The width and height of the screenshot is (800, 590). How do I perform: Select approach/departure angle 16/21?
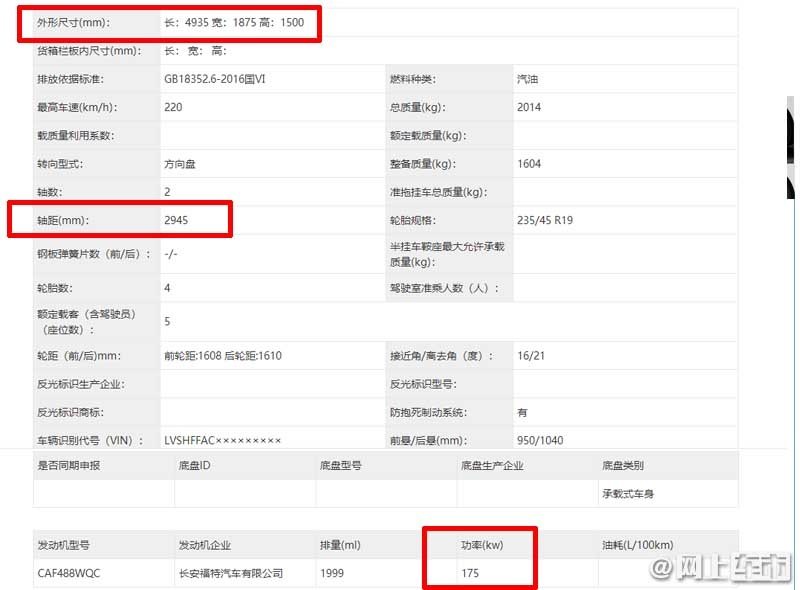coord(531,356)
